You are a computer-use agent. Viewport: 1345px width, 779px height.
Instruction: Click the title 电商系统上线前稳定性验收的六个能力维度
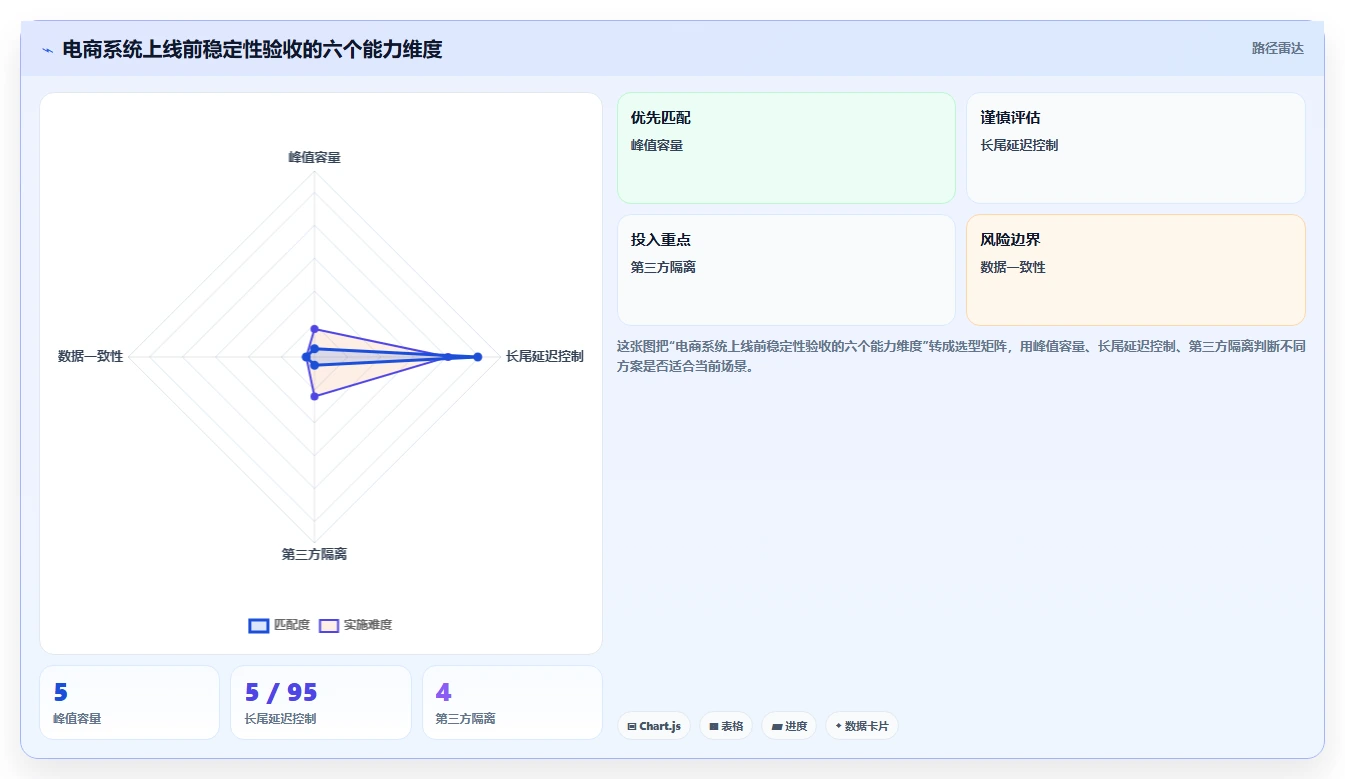click(x=252, y=49)
